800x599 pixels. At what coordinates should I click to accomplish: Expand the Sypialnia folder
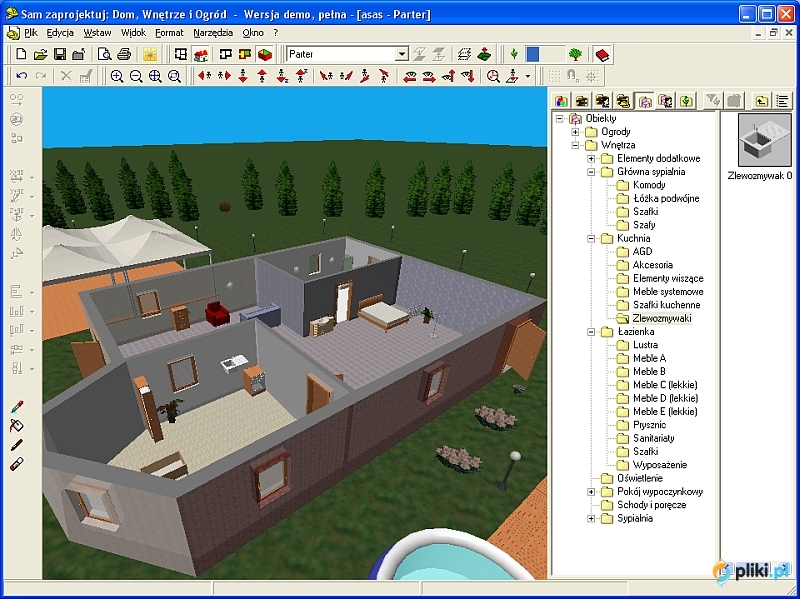(591, 518)
